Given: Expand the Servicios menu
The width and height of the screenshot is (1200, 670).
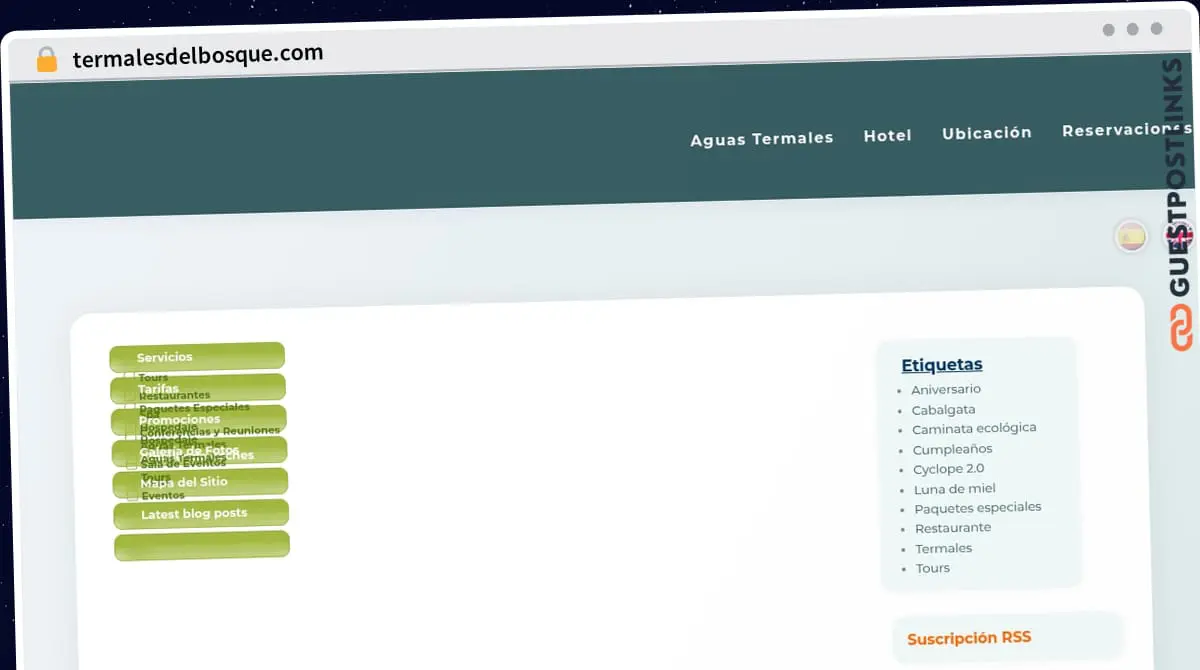Looking at the screenshot, I should click(196, 356).
